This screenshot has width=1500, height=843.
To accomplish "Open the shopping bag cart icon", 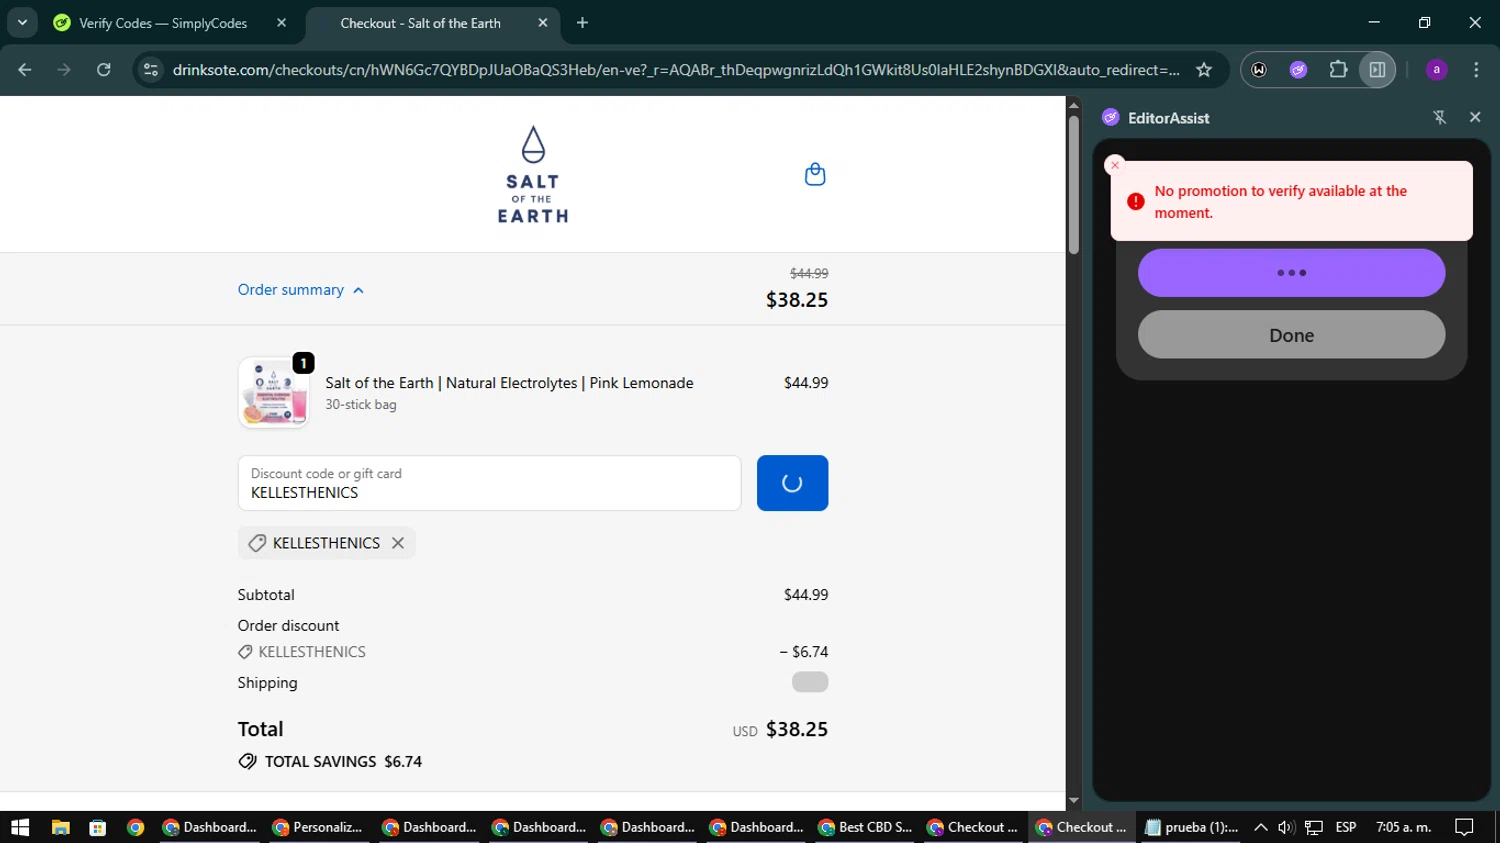I will coord(815,174).
